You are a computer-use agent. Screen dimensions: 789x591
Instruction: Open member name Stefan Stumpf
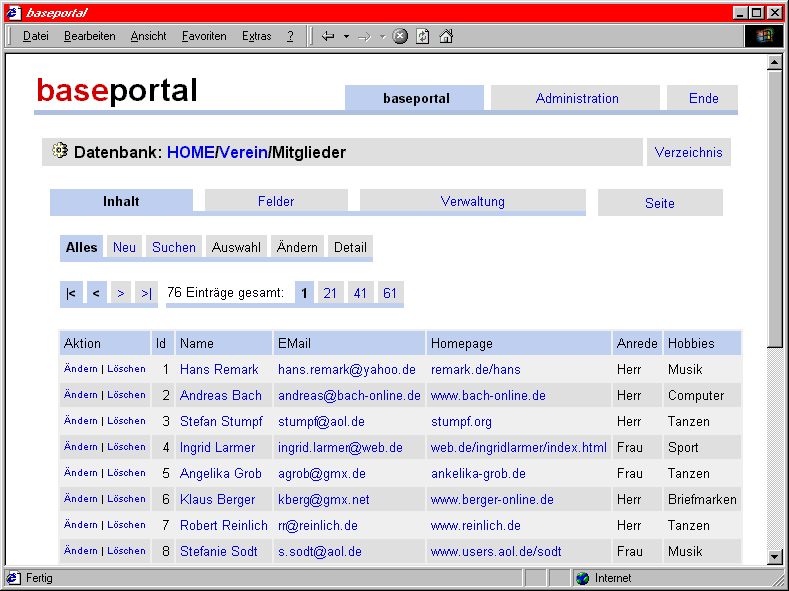[221, 421]
